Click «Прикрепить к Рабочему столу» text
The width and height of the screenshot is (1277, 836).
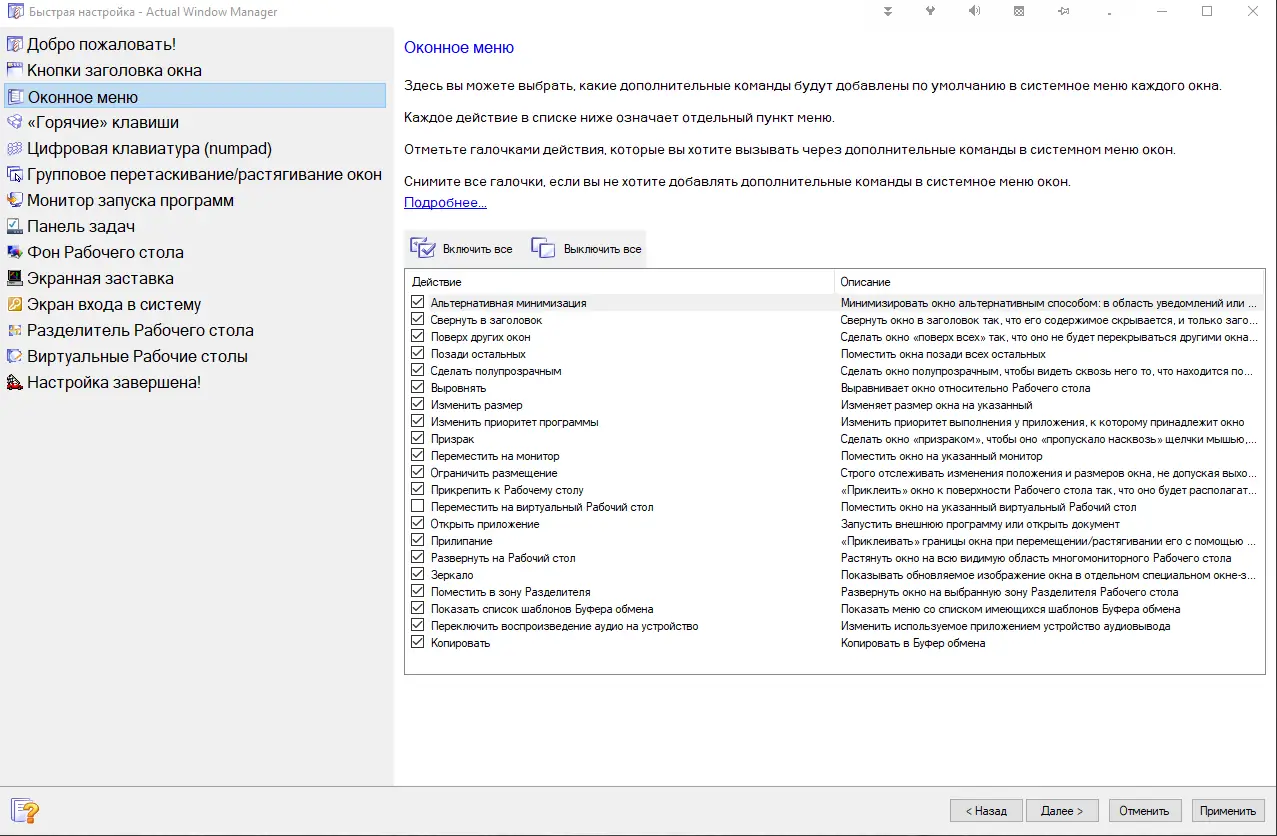point(507,490)
